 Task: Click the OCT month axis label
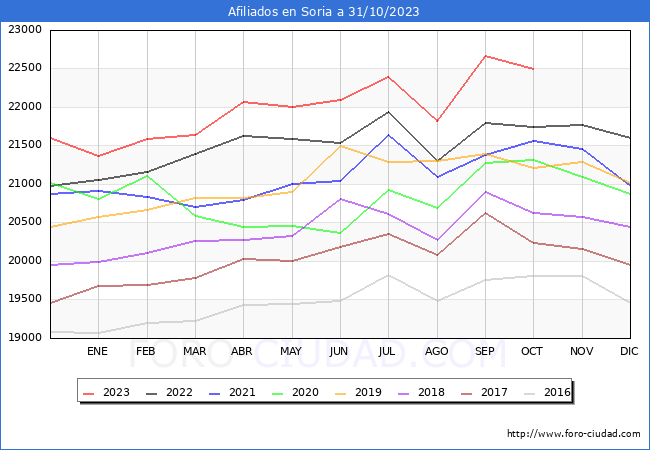[532, 351]
